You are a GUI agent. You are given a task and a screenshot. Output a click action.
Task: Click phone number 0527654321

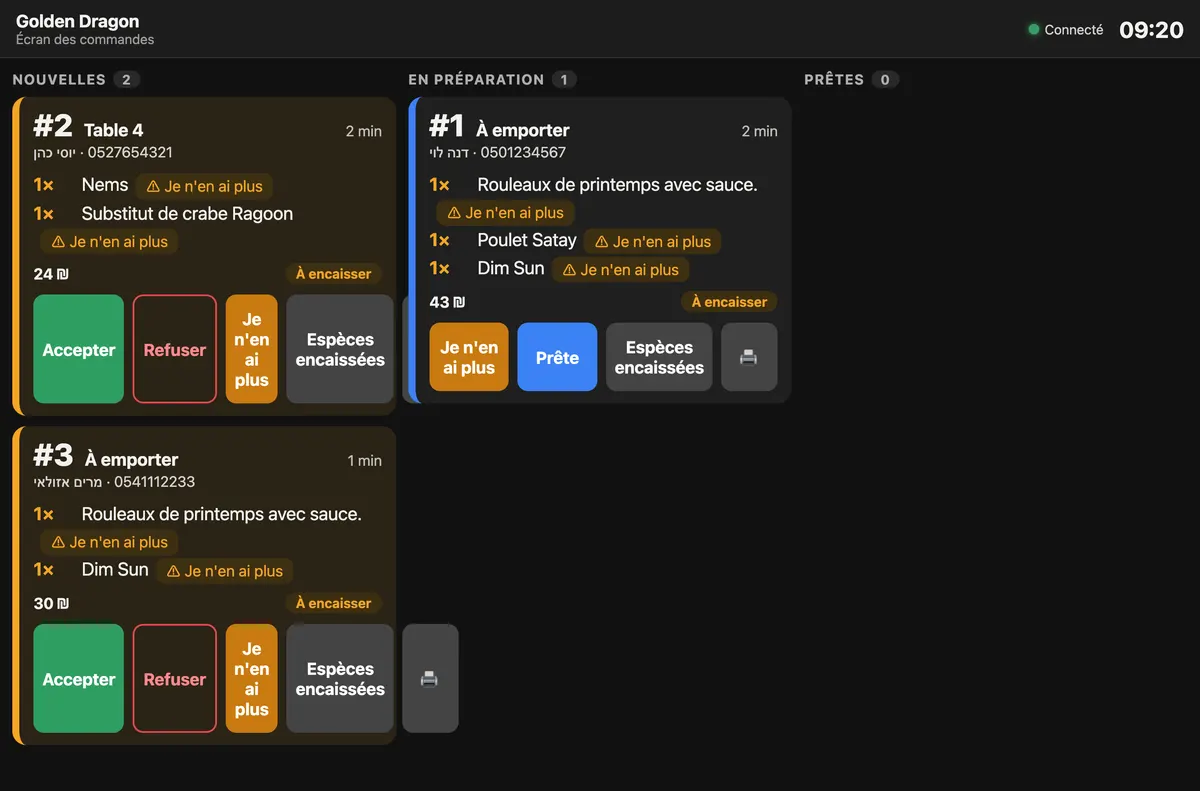pos(130,153)
